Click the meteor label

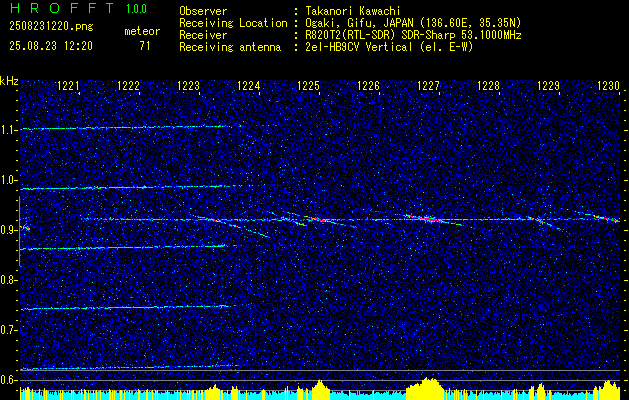point(142,31)
